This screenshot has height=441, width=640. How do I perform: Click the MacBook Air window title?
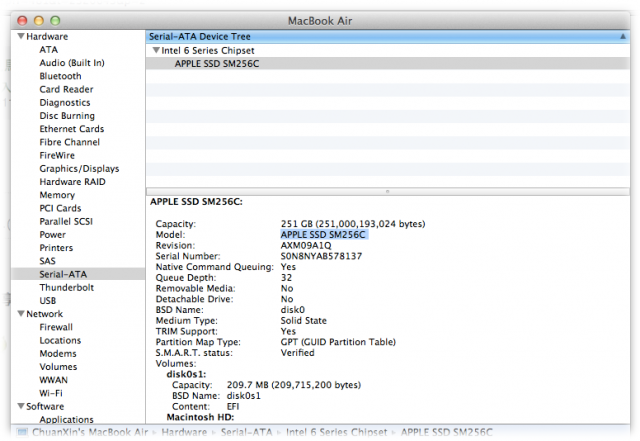point(320,21)
